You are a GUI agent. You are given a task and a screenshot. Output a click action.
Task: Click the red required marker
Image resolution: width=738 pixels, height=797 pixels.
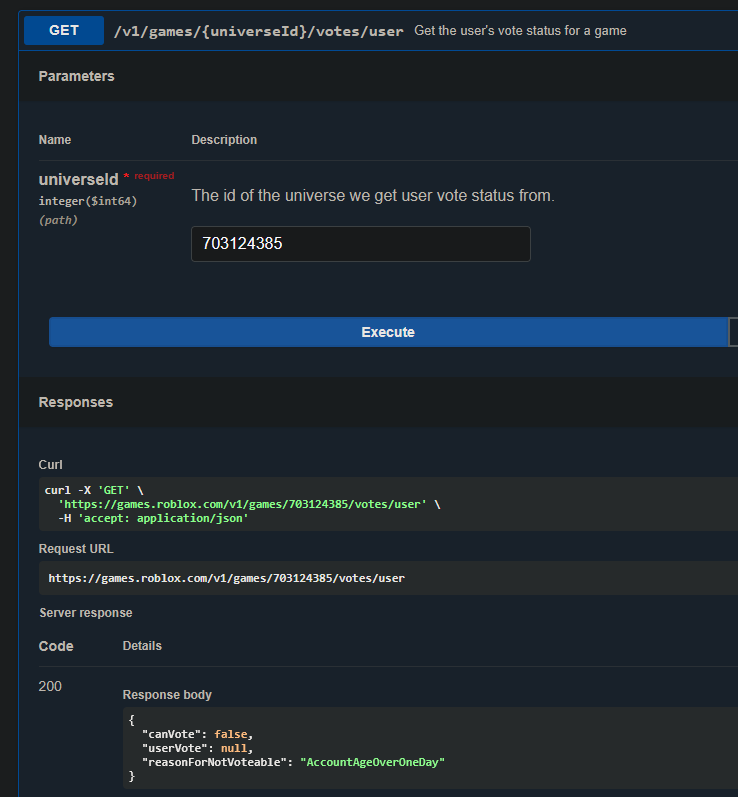[x=149, y=176]
